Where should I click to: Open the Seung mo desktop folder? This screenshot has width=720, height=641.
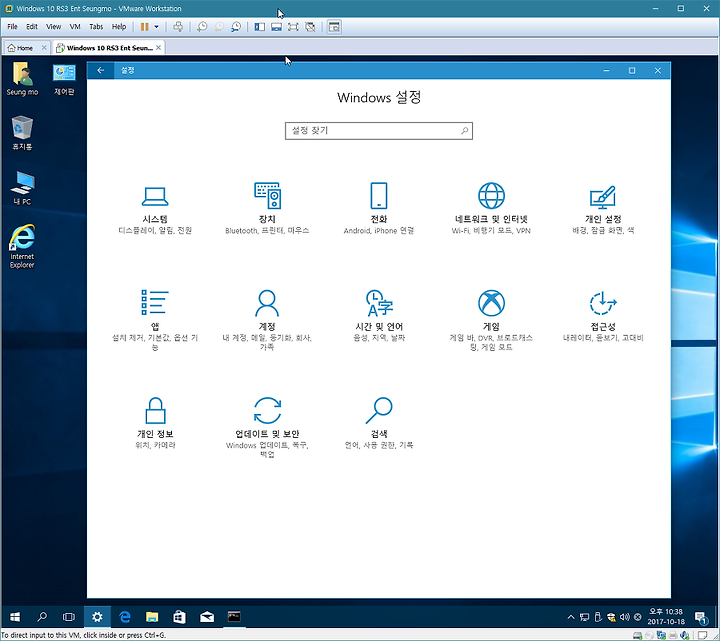[x=22, y=79]
